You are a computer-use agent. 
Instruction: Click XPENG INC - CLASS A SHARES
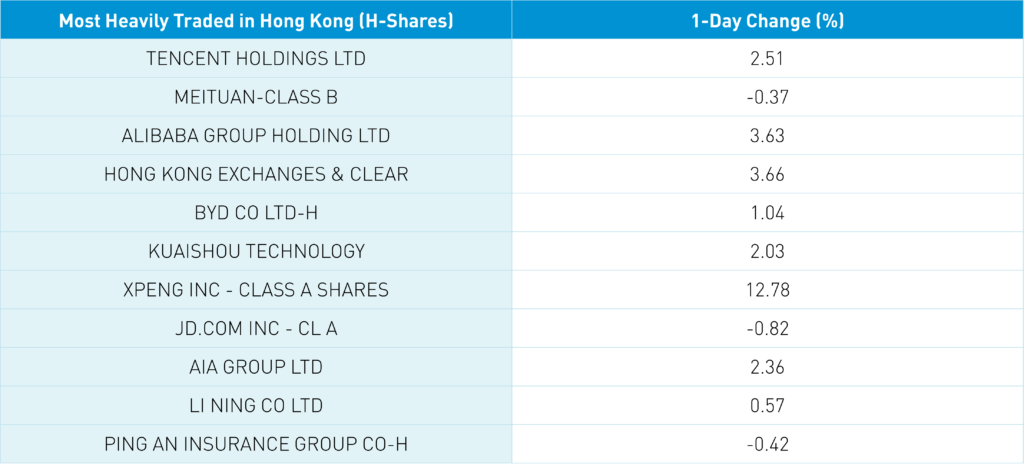click(x=256, y=290)
